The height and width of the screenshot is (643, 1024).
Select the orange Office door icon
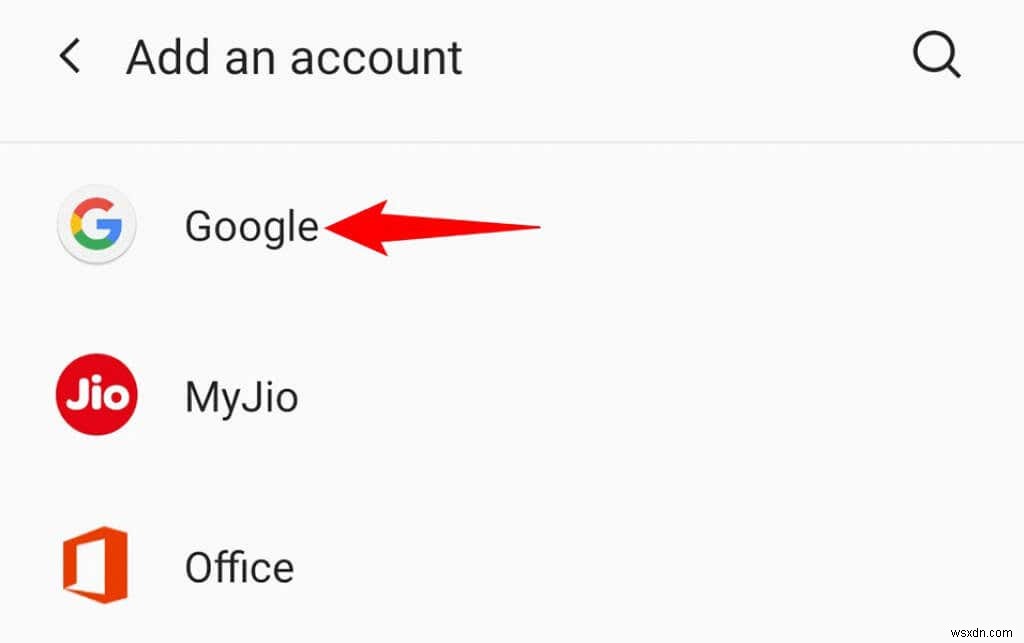[x=95, y=566]
